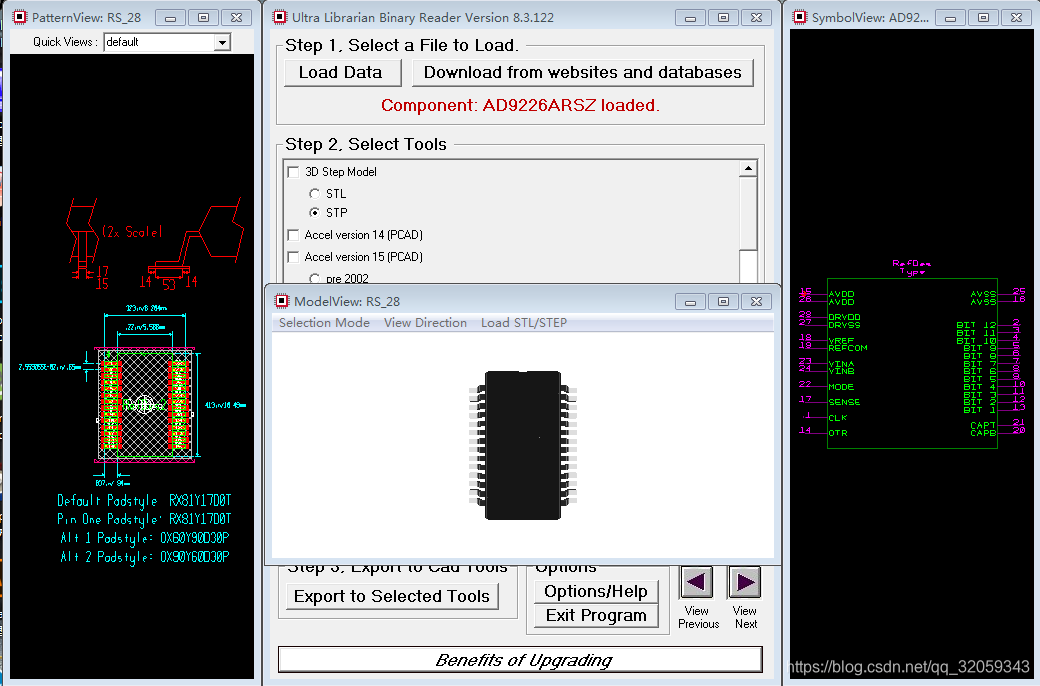The image size is (1040, 686).
Task: Click Export to Selected Tools button
Action: coord(392,596)
